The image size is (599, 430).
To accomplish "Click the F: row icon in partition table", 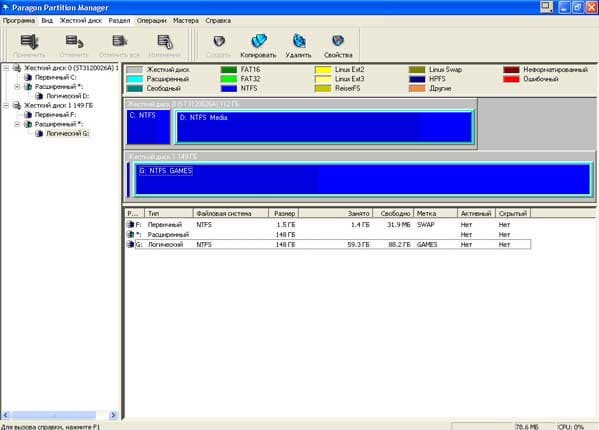I will 131,225.
